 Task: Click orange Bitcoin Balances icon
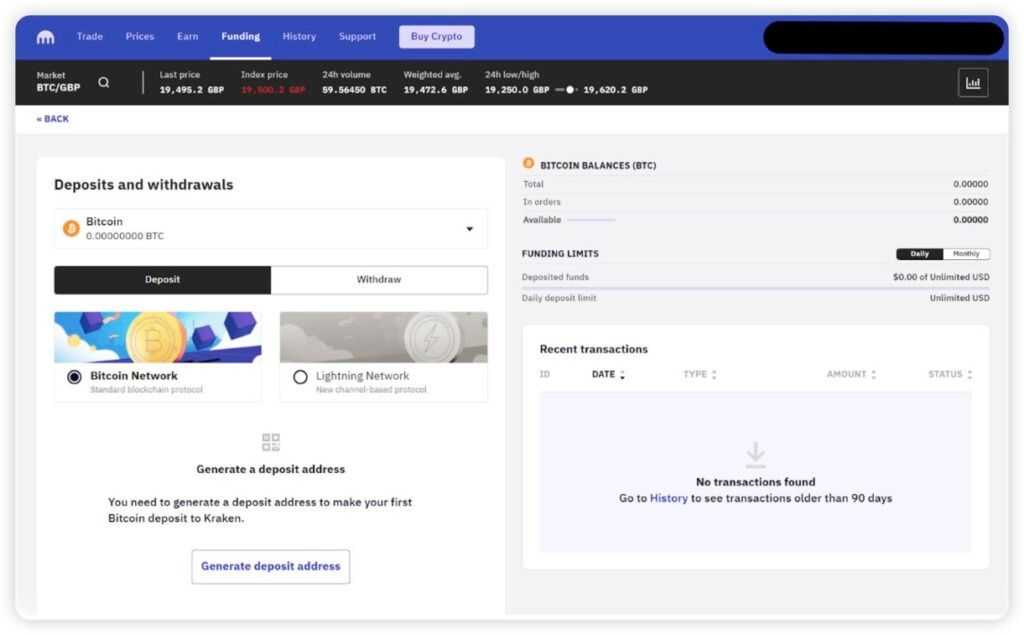click(x=528, y=163)
